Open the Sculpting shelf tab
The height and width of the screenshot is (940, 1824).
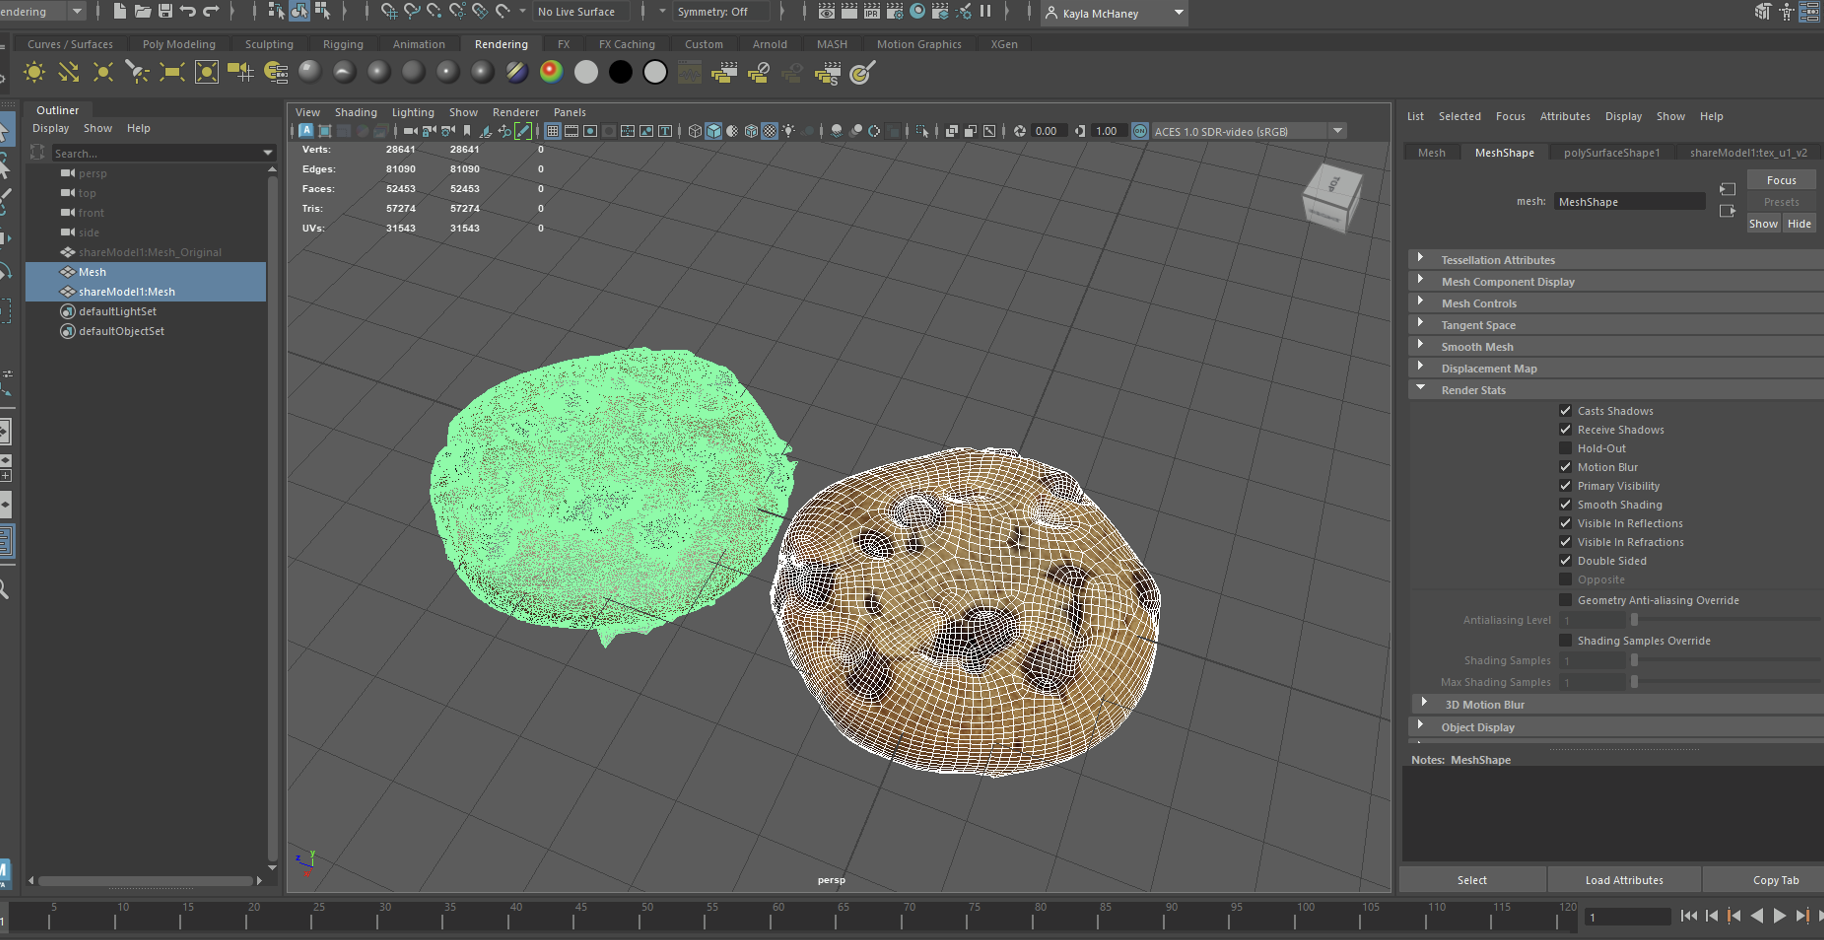tap(269, 44)
